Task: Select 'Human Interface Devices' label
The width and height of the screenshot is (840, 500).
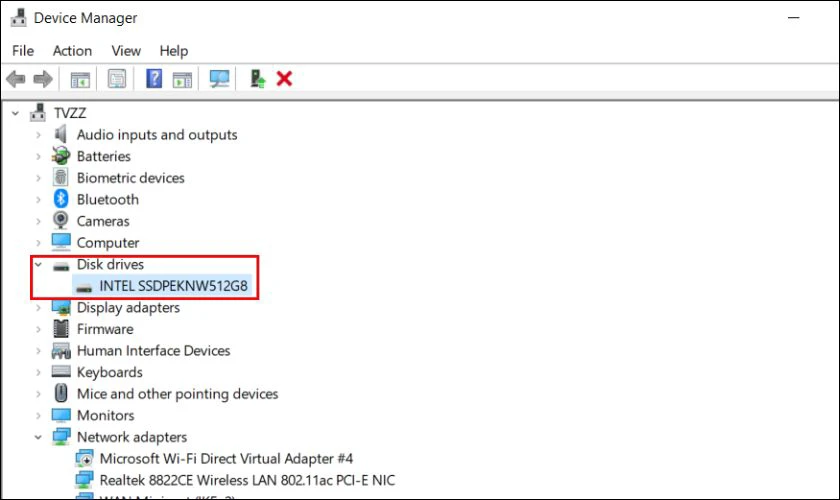Action: pos(154,350)
